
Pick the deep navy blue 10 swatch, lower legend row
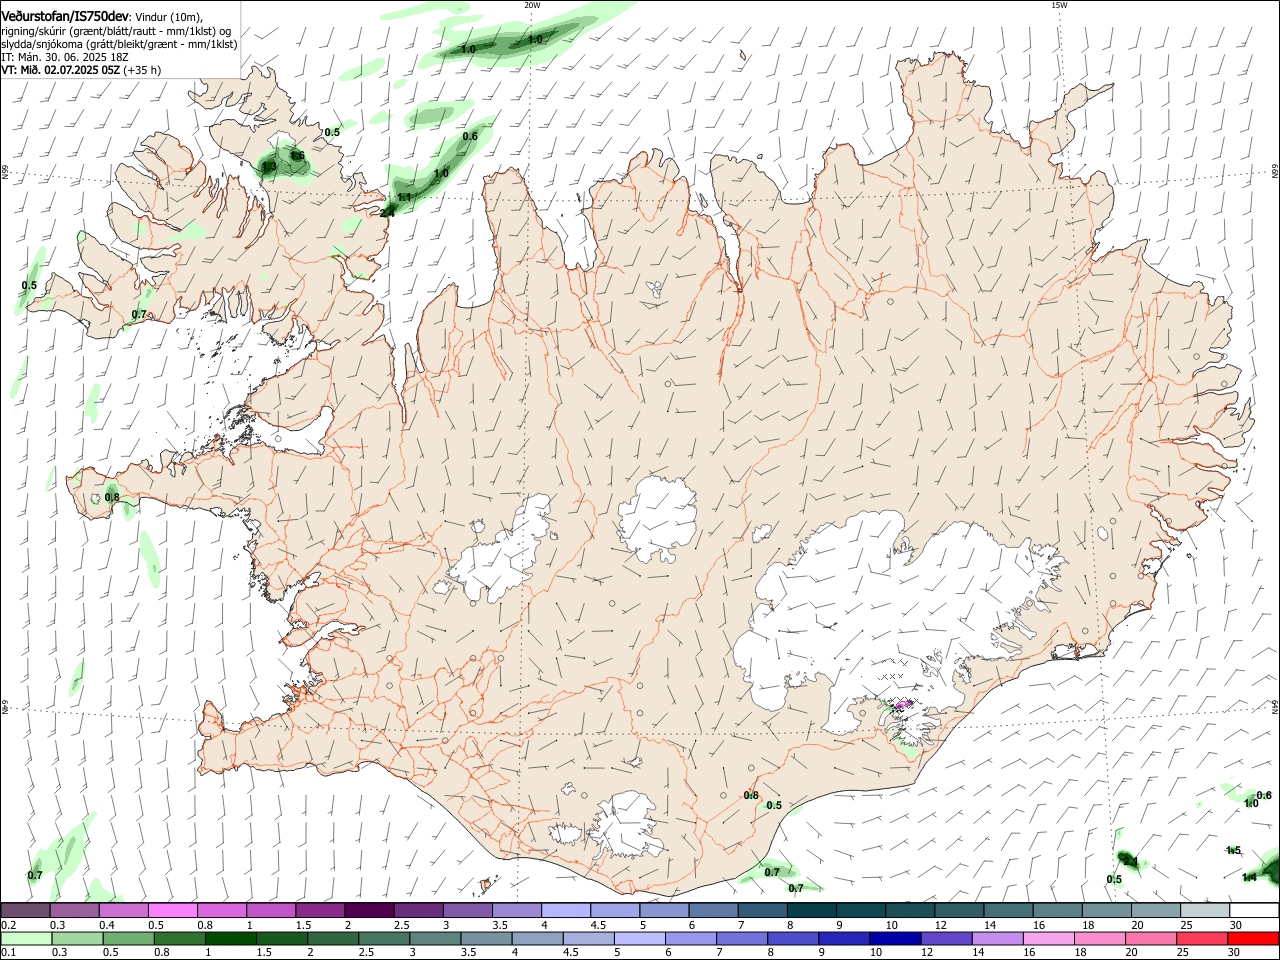point(895,938)
